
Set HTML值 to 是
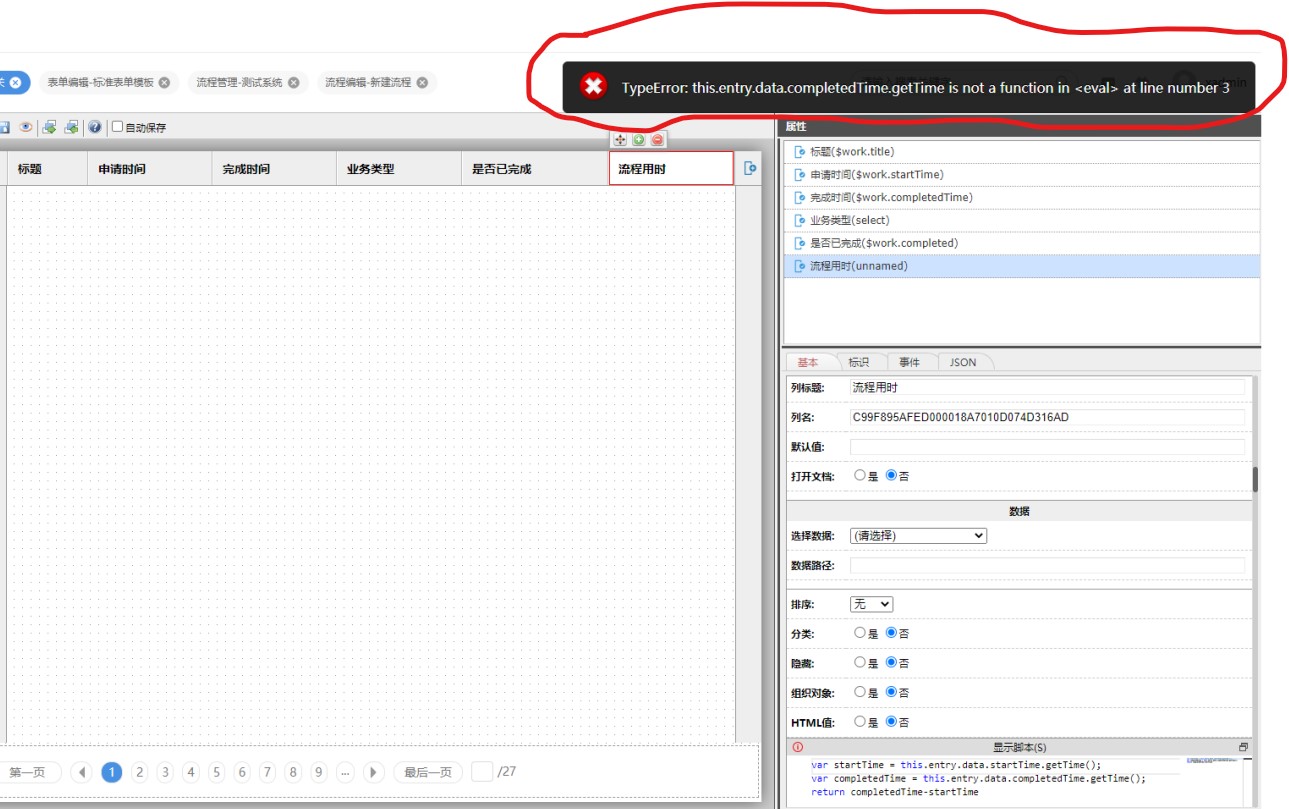click(x=860, y=722)
